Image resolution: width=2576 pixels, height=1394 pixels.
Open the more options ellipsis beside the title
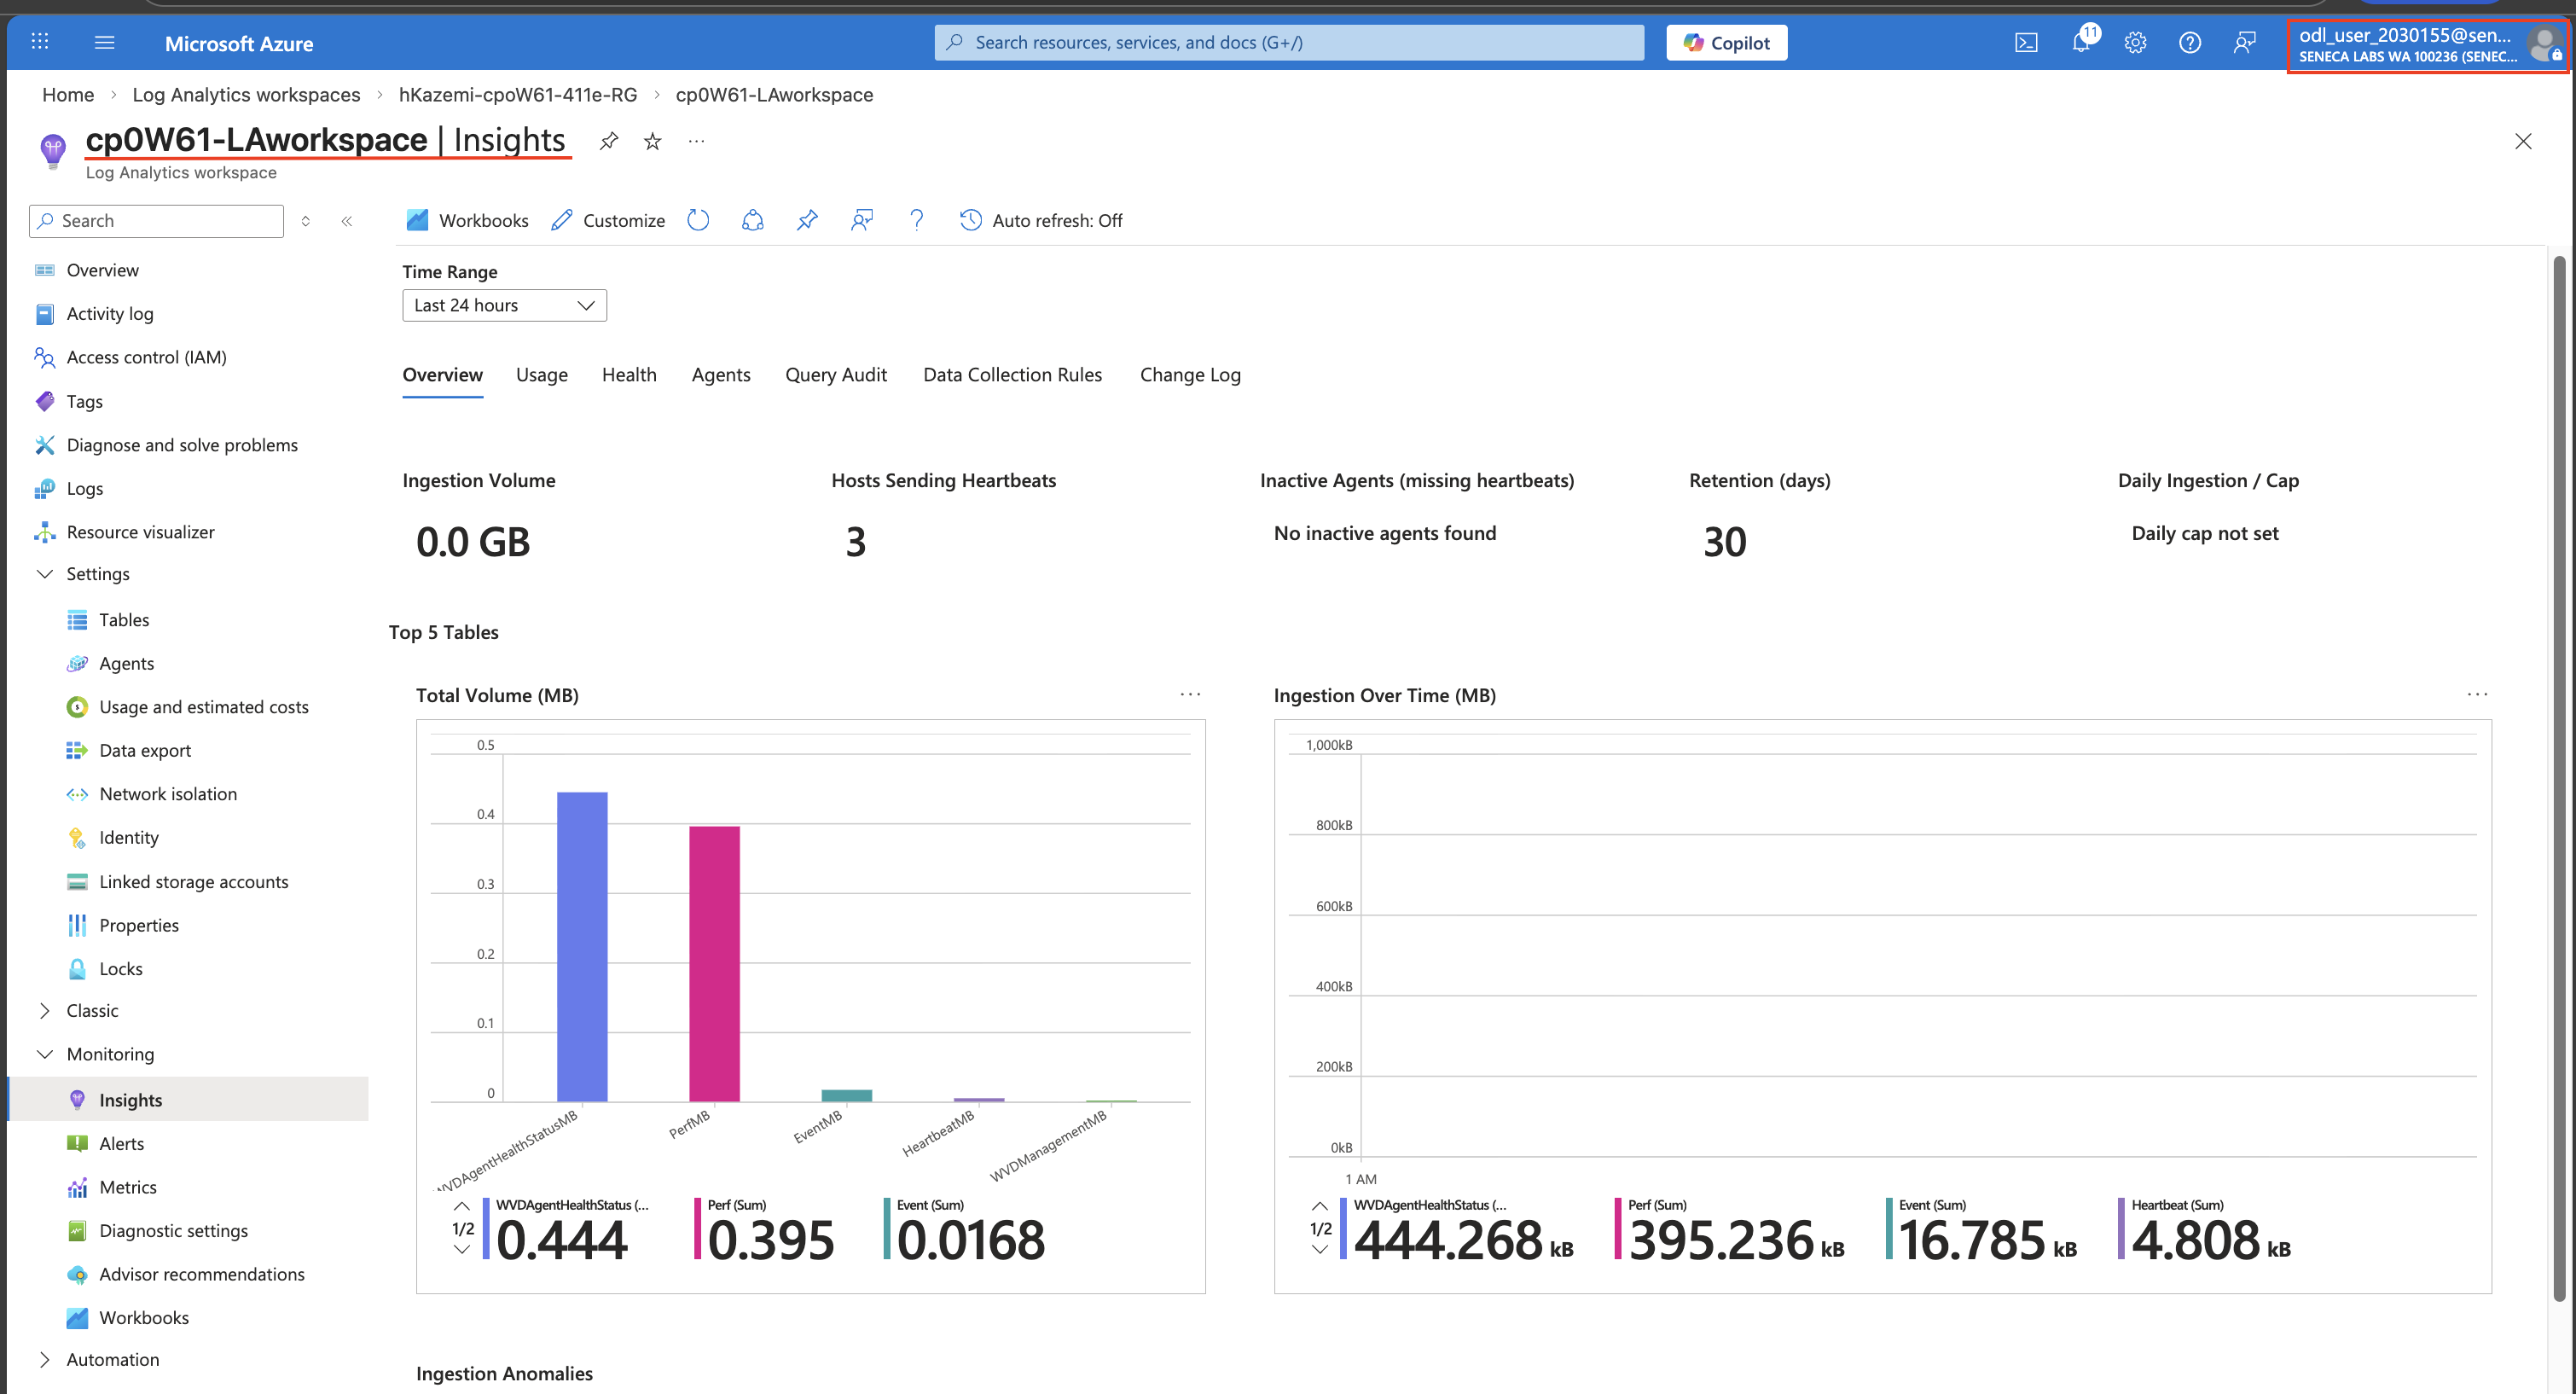(x=696, y=141)
